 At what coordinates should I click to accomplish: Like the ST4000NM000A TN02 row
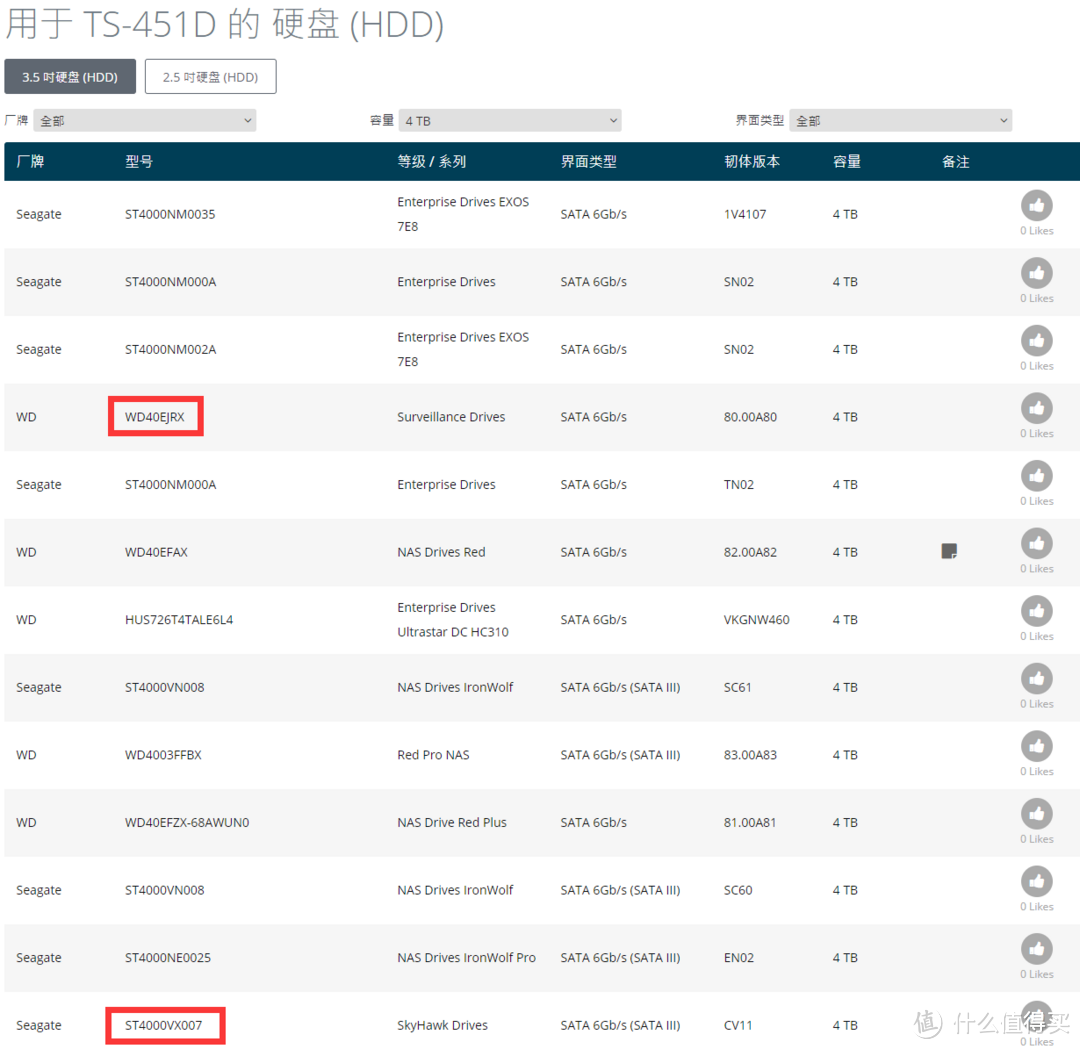coord(1037,475)
